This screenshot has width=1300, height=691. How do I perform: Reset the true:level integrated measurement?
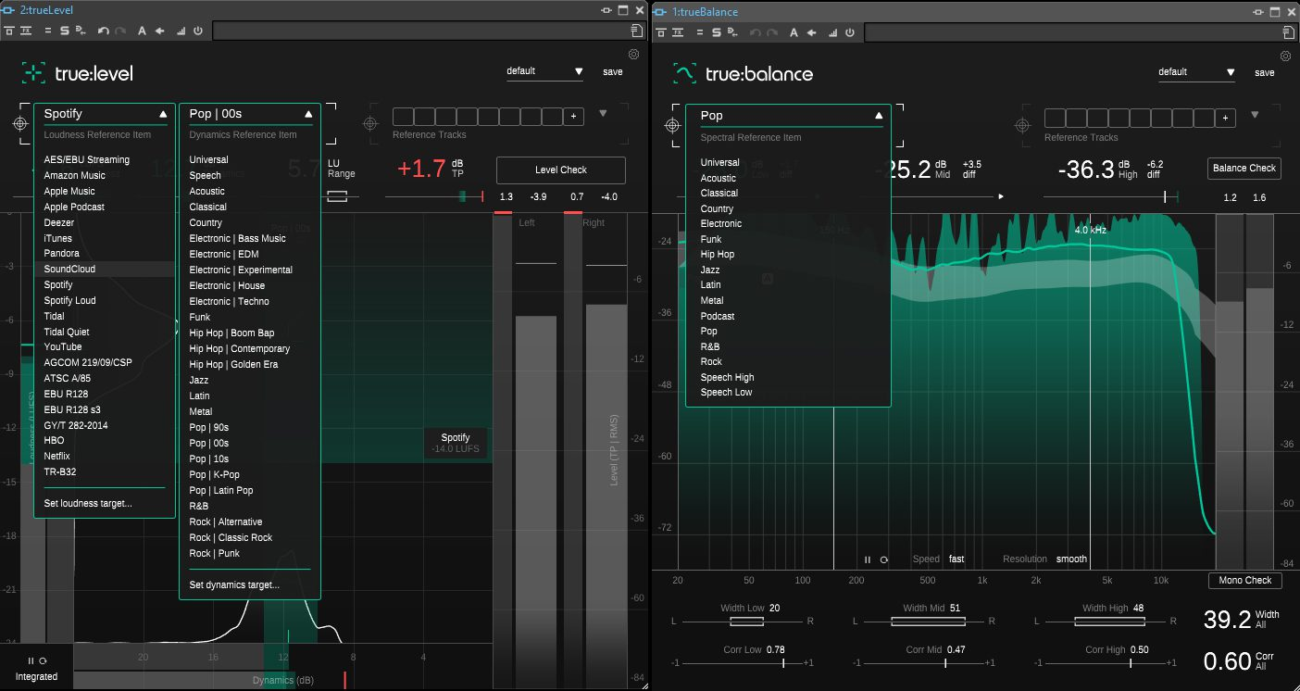coord(43,661)
